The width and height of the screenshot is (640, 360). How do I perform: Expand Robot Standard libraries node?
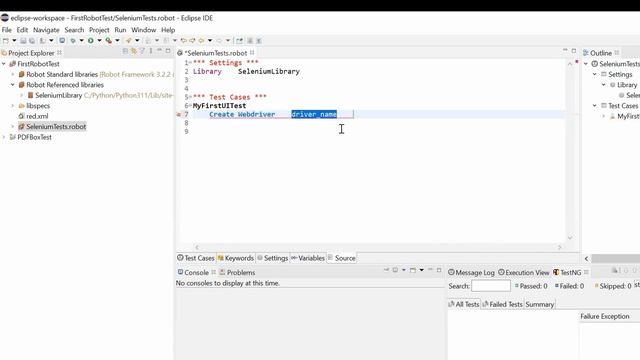pyautogui.click(x=13, y=74)
